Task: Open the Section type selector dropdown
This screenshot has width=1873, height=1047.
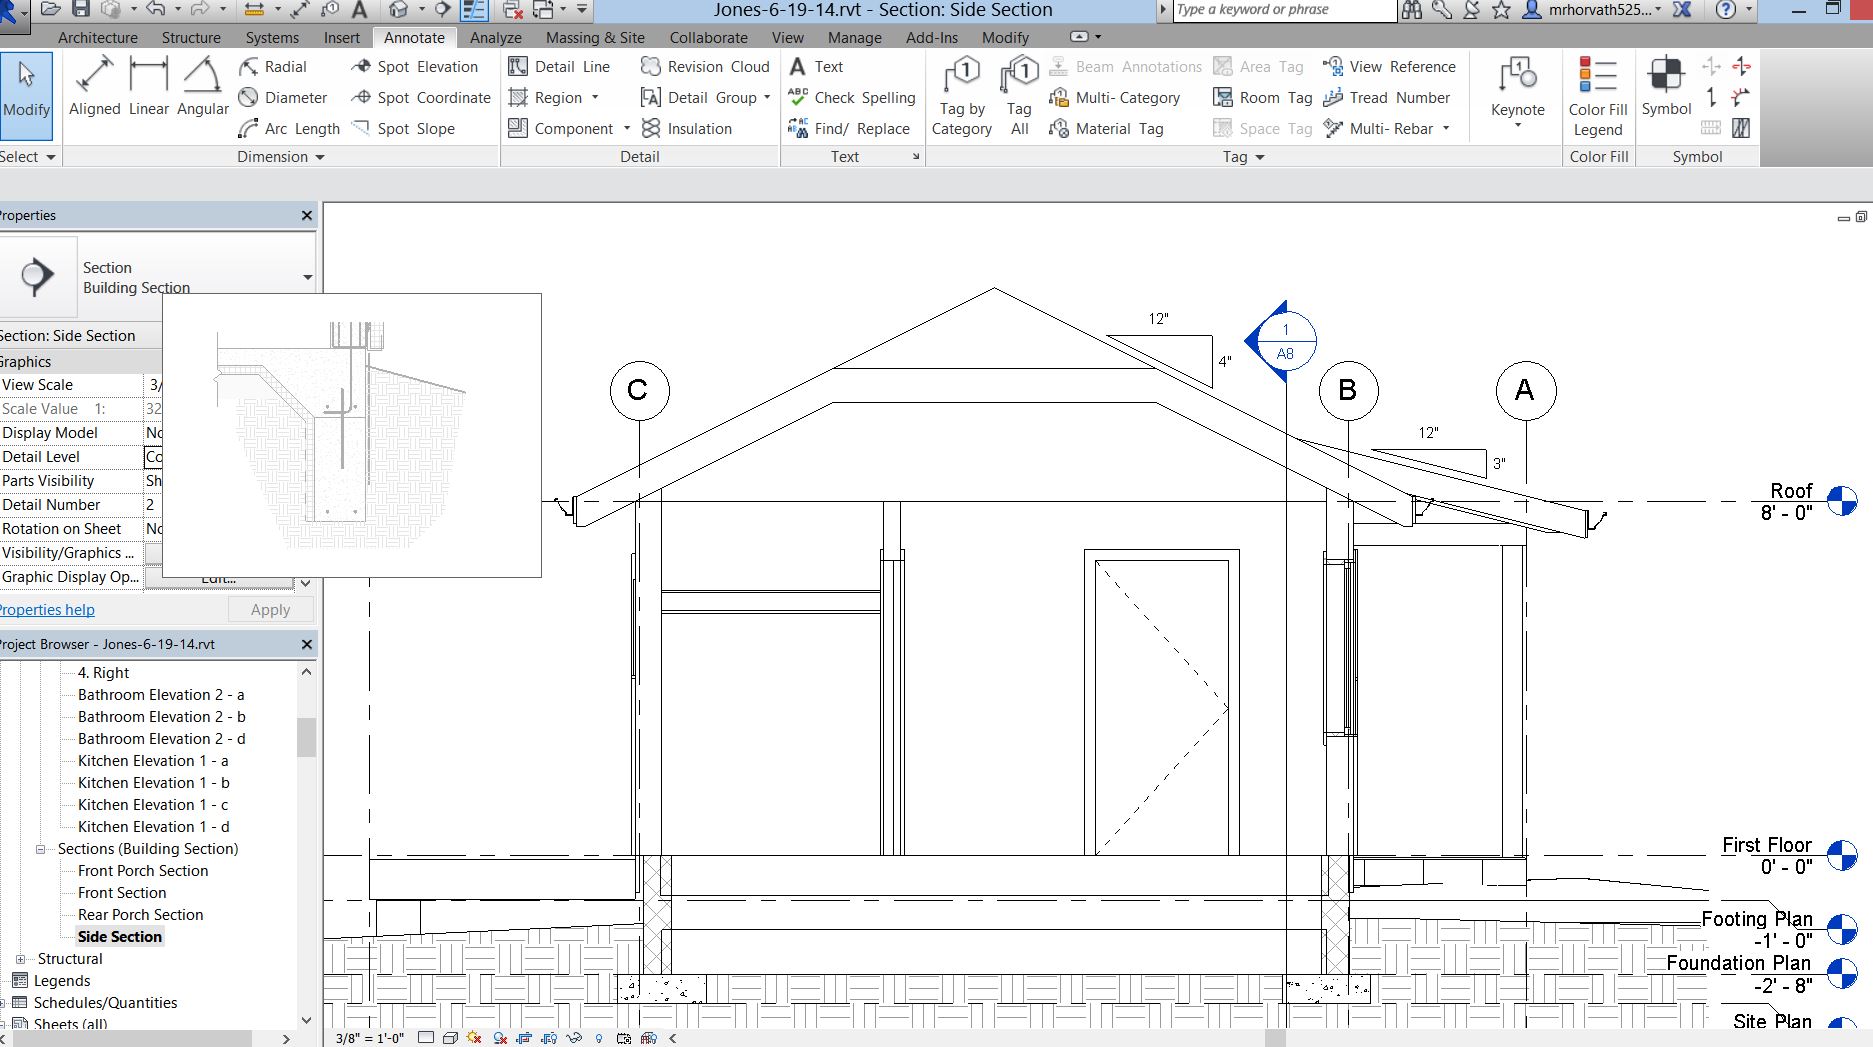Action: [x=307, y=277]
